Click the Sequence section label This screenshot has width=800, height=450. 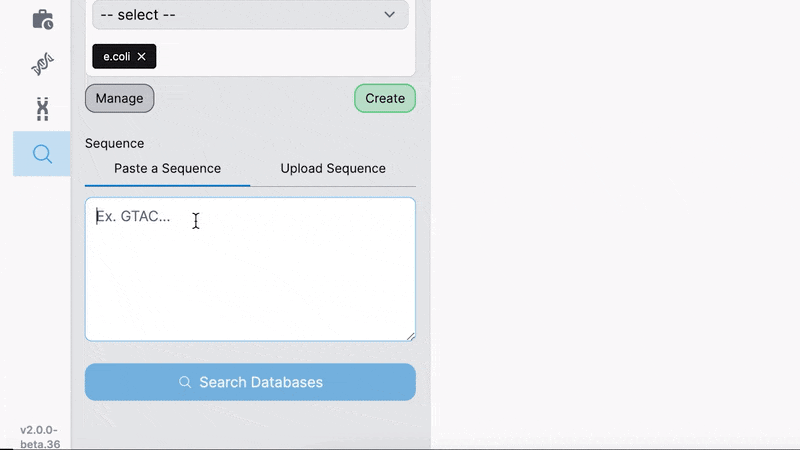[x=114, y=143]
